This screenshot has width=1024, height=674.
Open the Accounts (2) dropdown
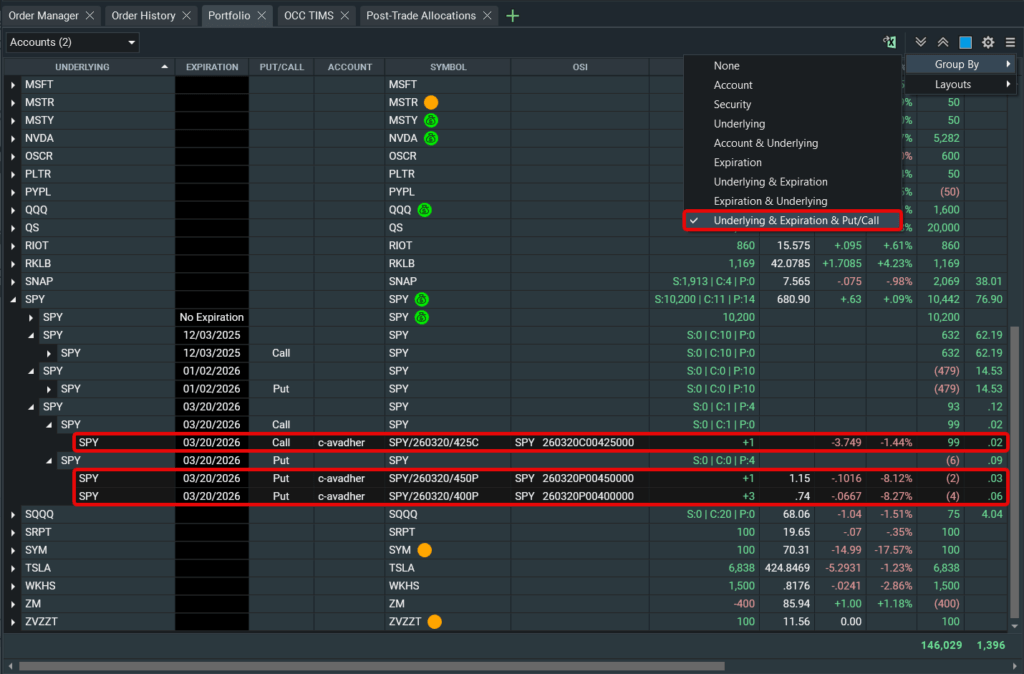(73, 42)
